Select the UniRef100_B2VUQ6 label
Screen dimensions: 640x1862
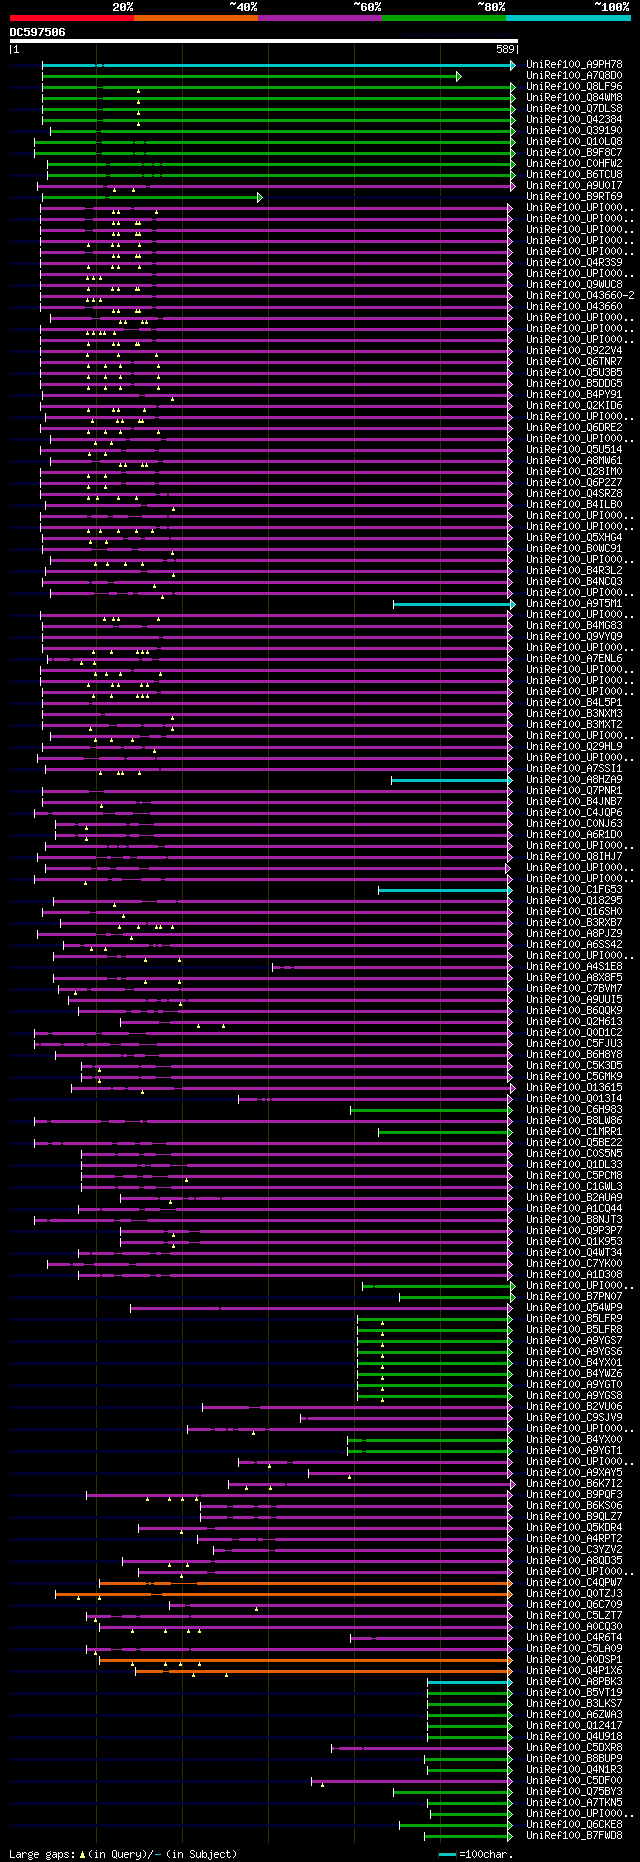pyautogui.click(x=574, y=1406)
